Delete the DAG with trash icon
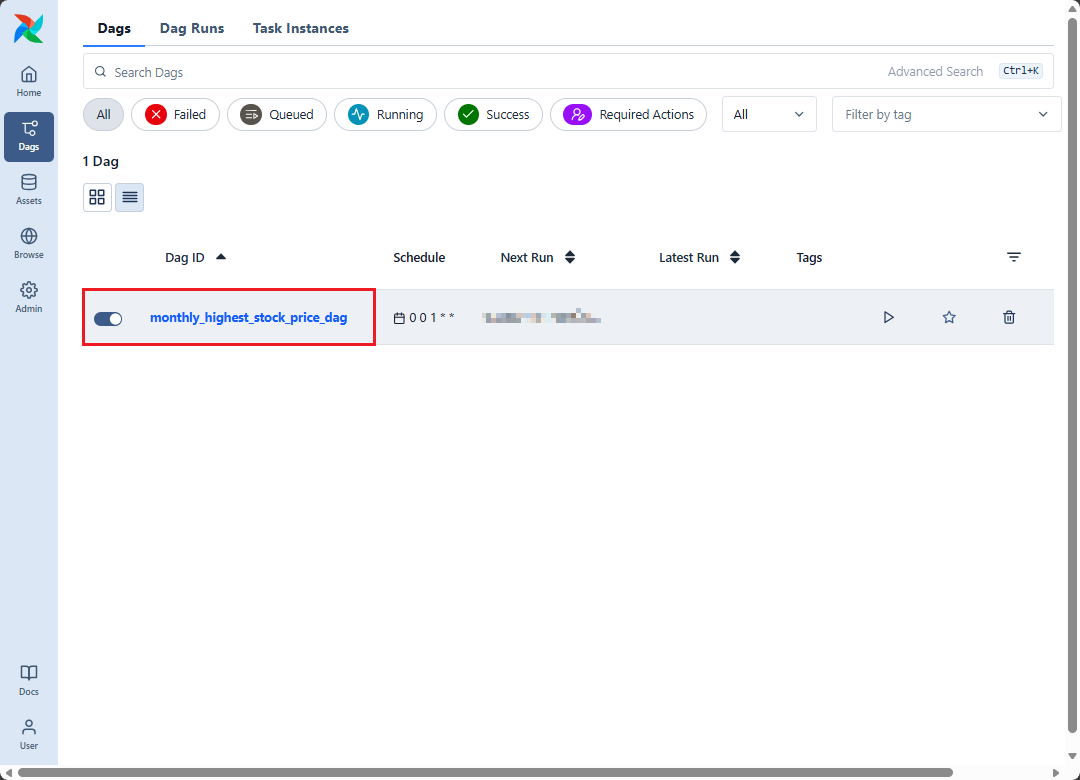 pyautogui.click(x=1009, y=317)
